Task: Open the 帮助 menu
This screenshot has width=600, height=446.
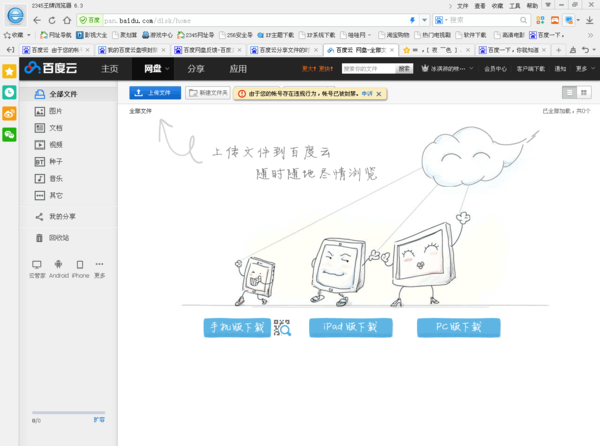Action: [x=532, y=6]
